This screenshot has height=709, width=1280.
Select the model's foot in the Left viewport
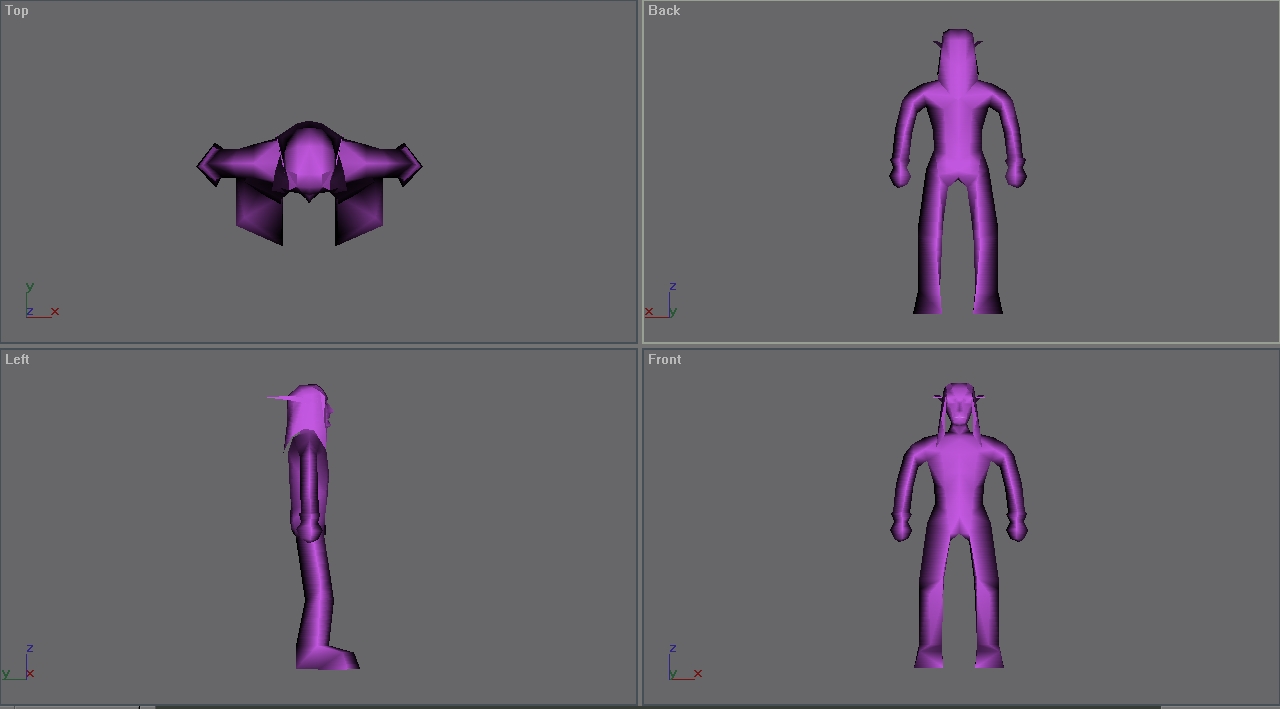pos(328,657)
